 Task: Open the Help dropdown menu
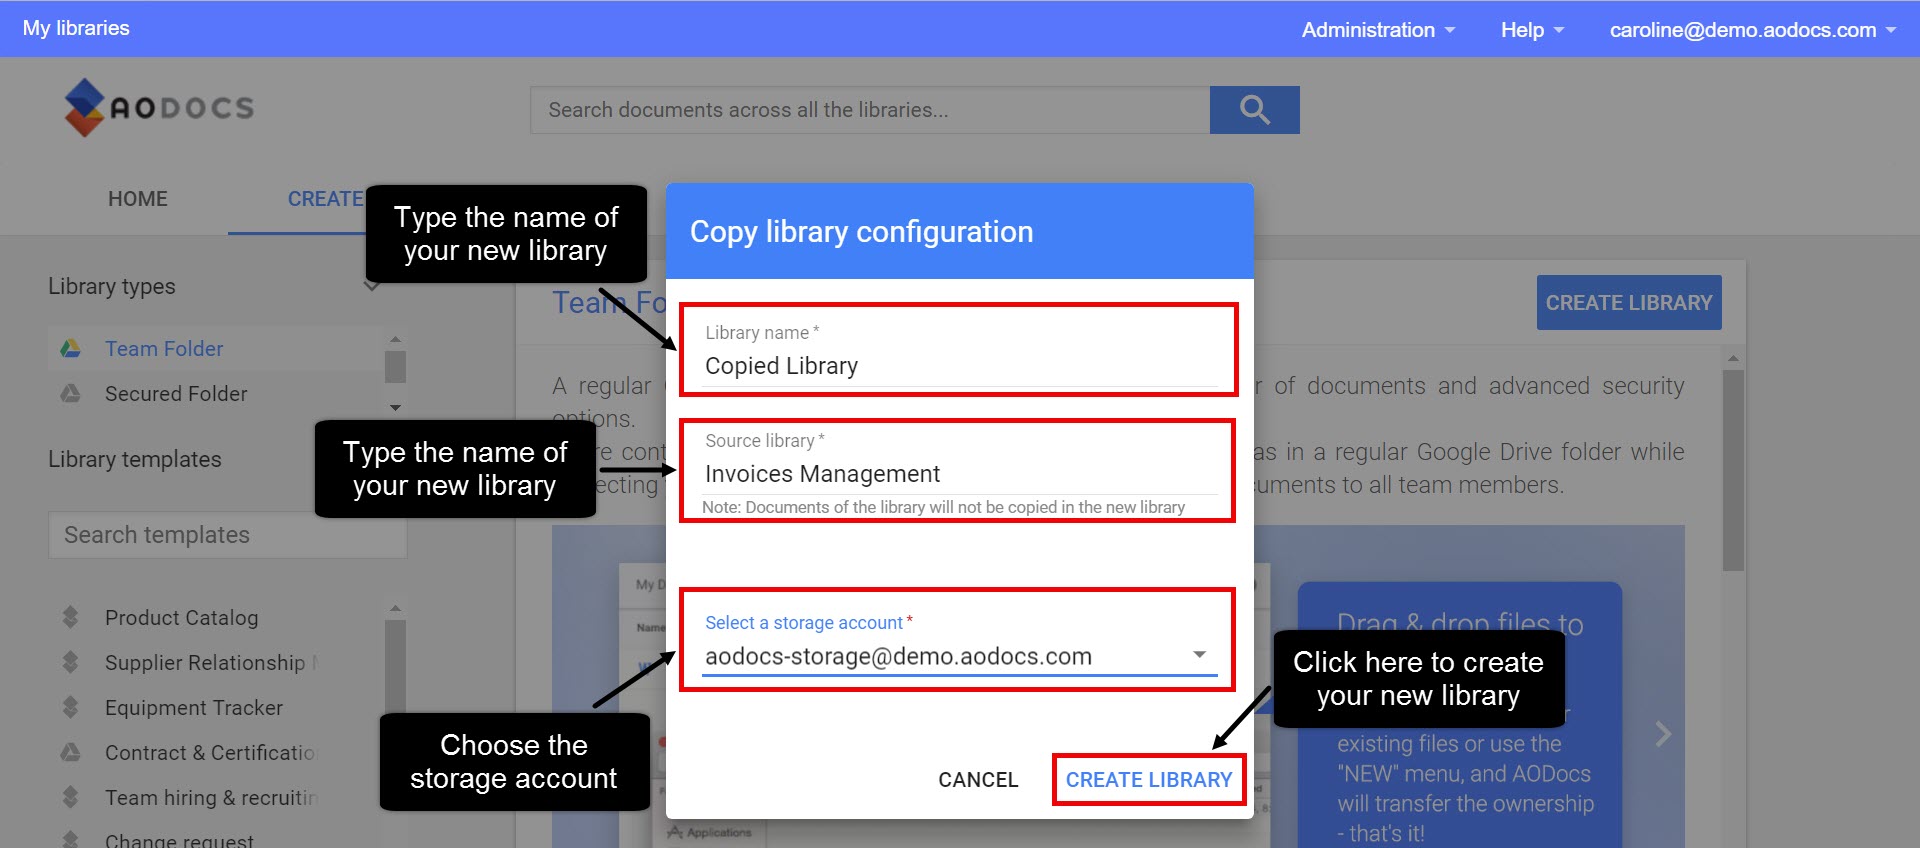[x=1531, y=30]
